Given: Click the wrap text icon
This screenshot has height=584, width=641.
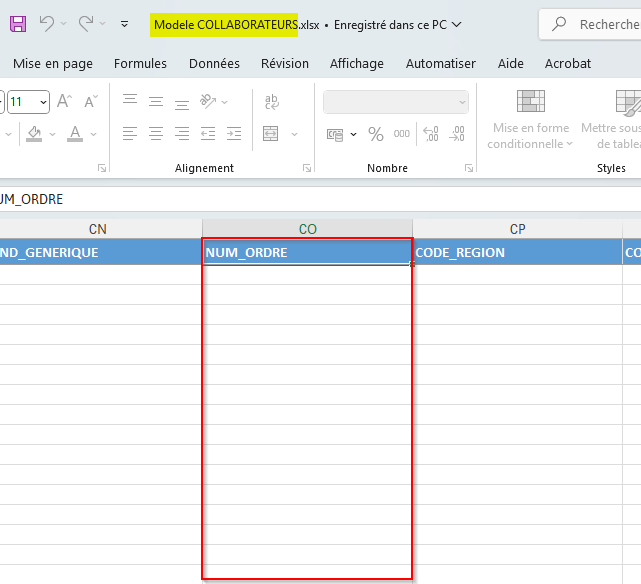Looking at the screenshot, I should (272, 101).
